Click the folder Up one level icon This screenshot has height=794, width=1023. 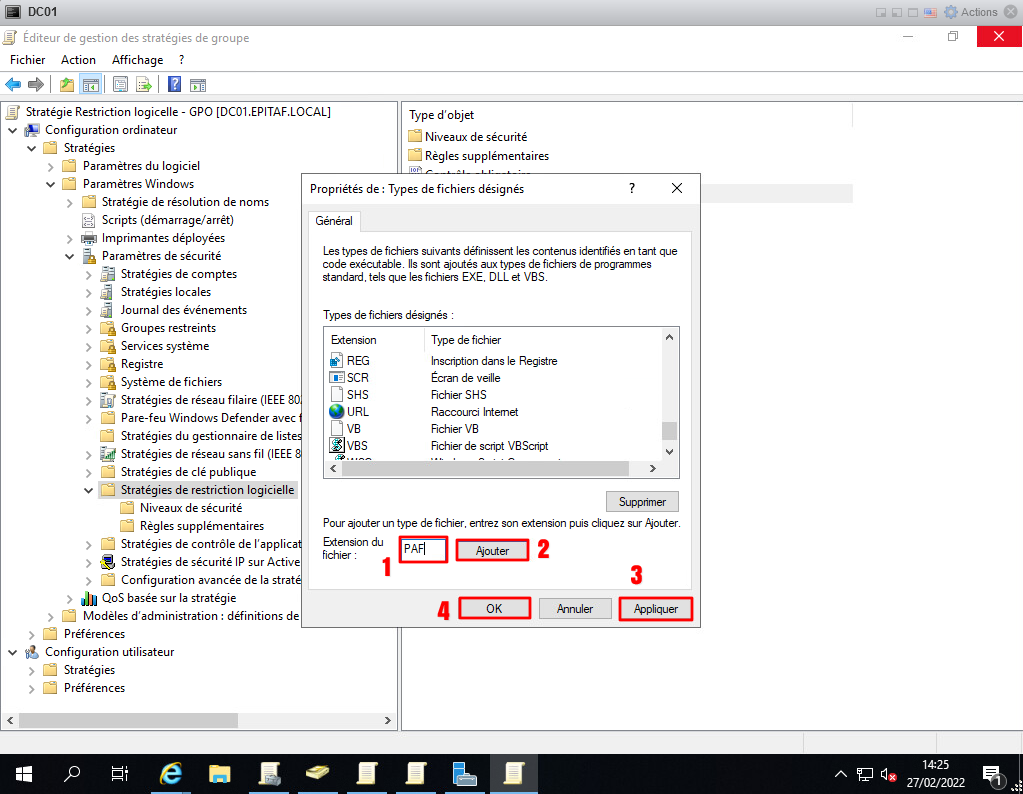[x=67, y=84]
